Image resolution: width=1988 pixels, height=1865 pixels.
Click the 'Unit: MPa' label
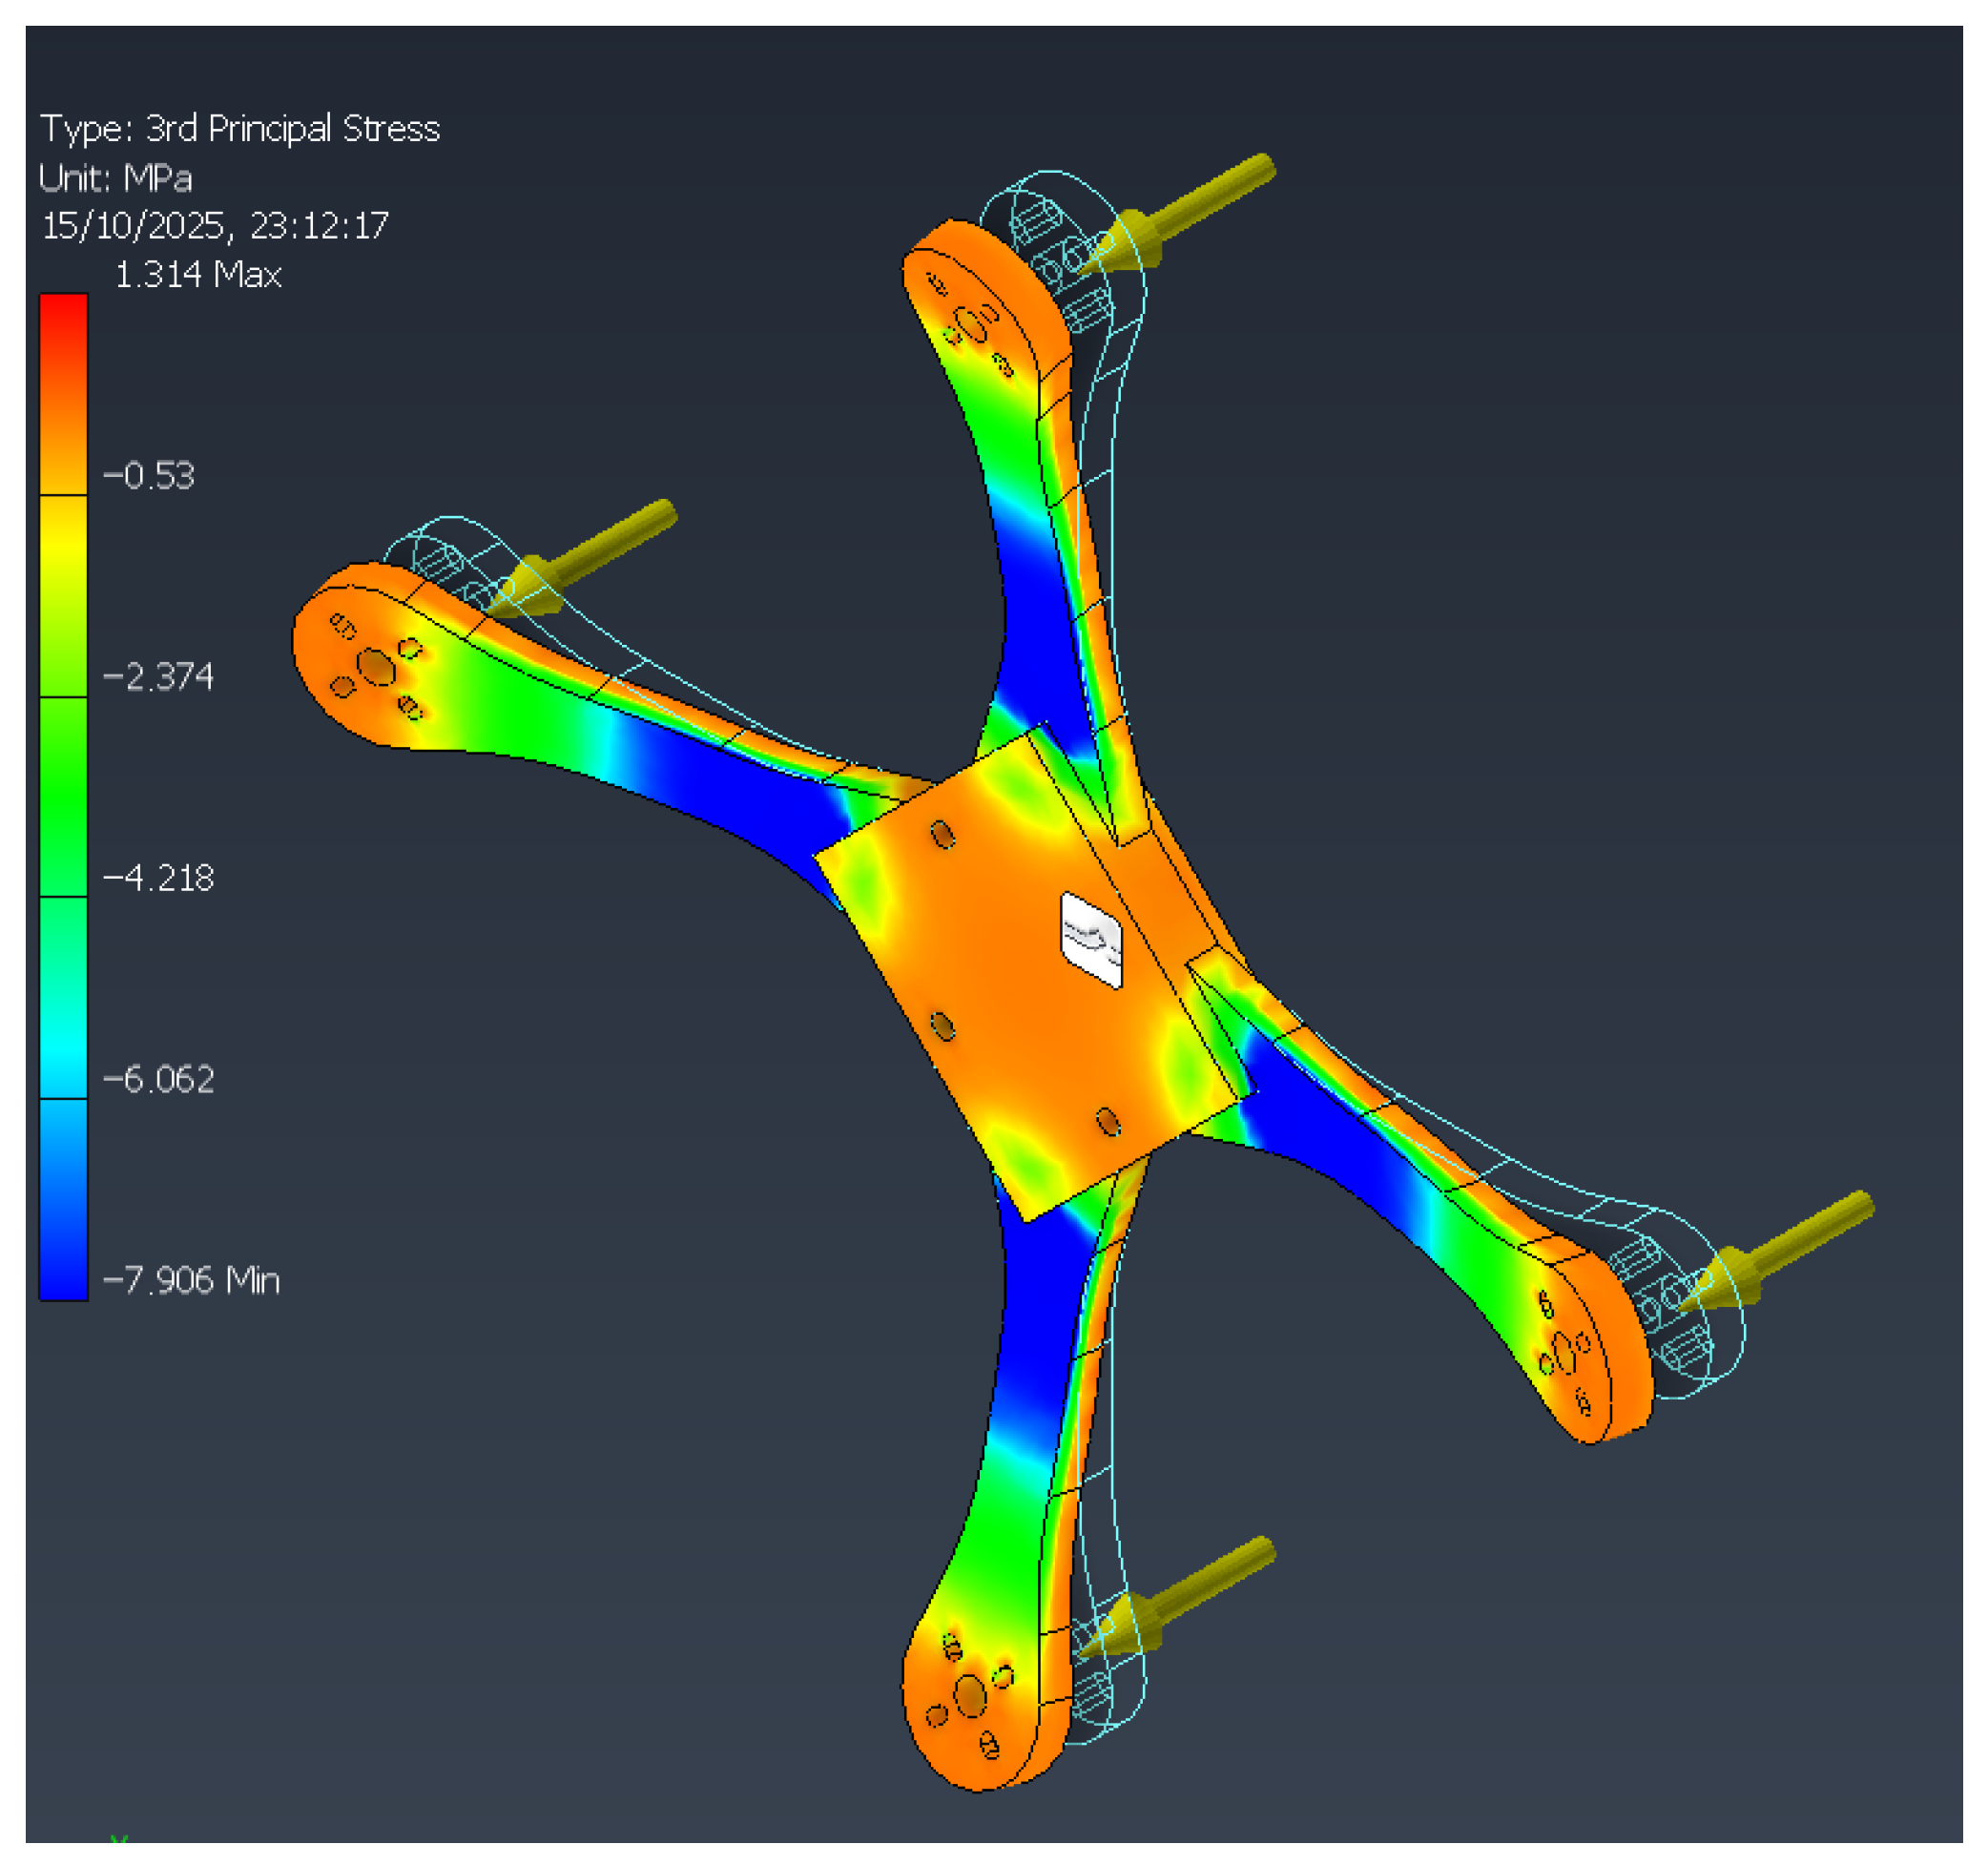pos(116,178)
